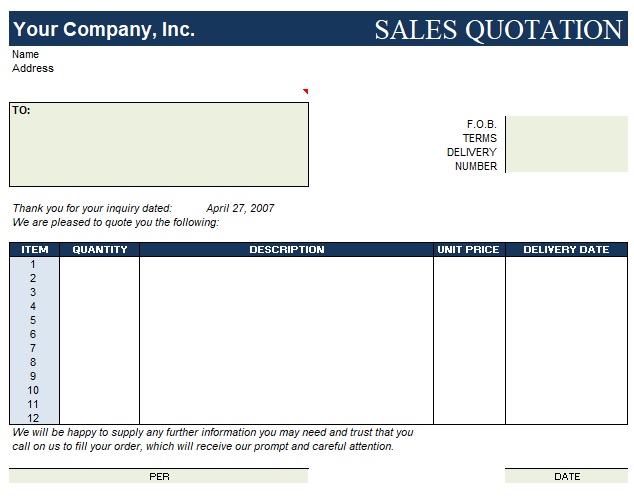The height and width of the screenshot is (500, 634).
Task: Select the Address line under Name
Action: [33, 69]
